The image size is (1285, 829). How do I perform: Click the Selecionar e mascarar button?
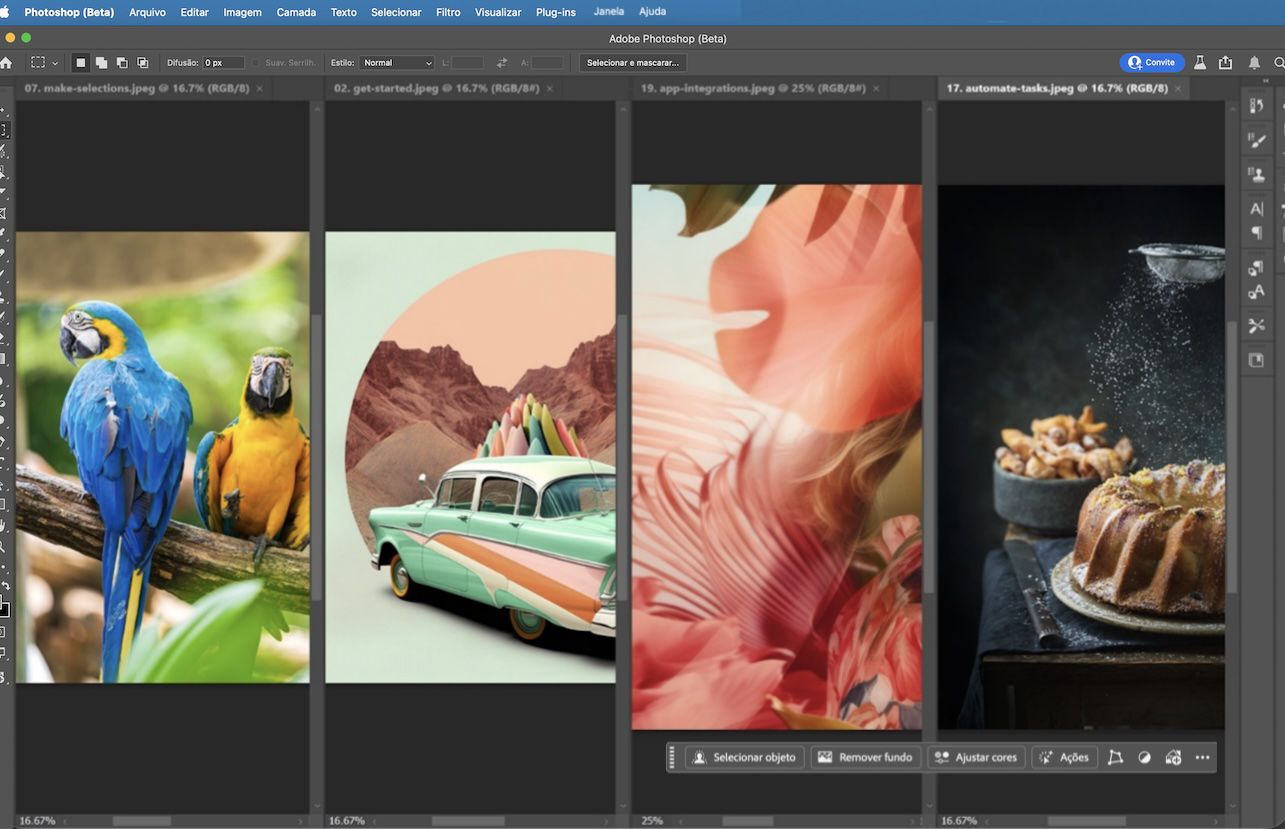pos(632,62)
